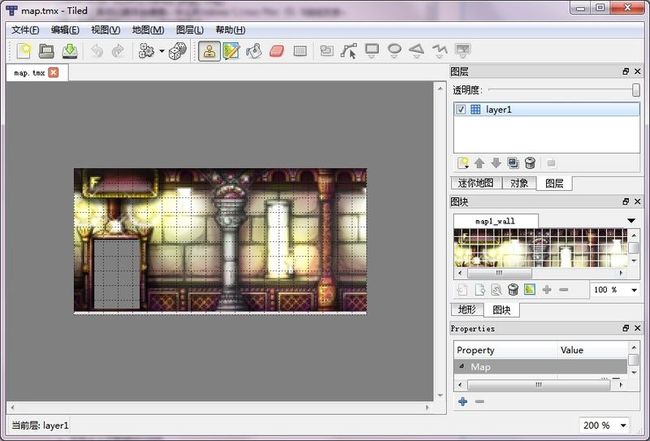650x441 pixels.
Task: Remove tileset with trash icon
Action: tap(513, 290)
